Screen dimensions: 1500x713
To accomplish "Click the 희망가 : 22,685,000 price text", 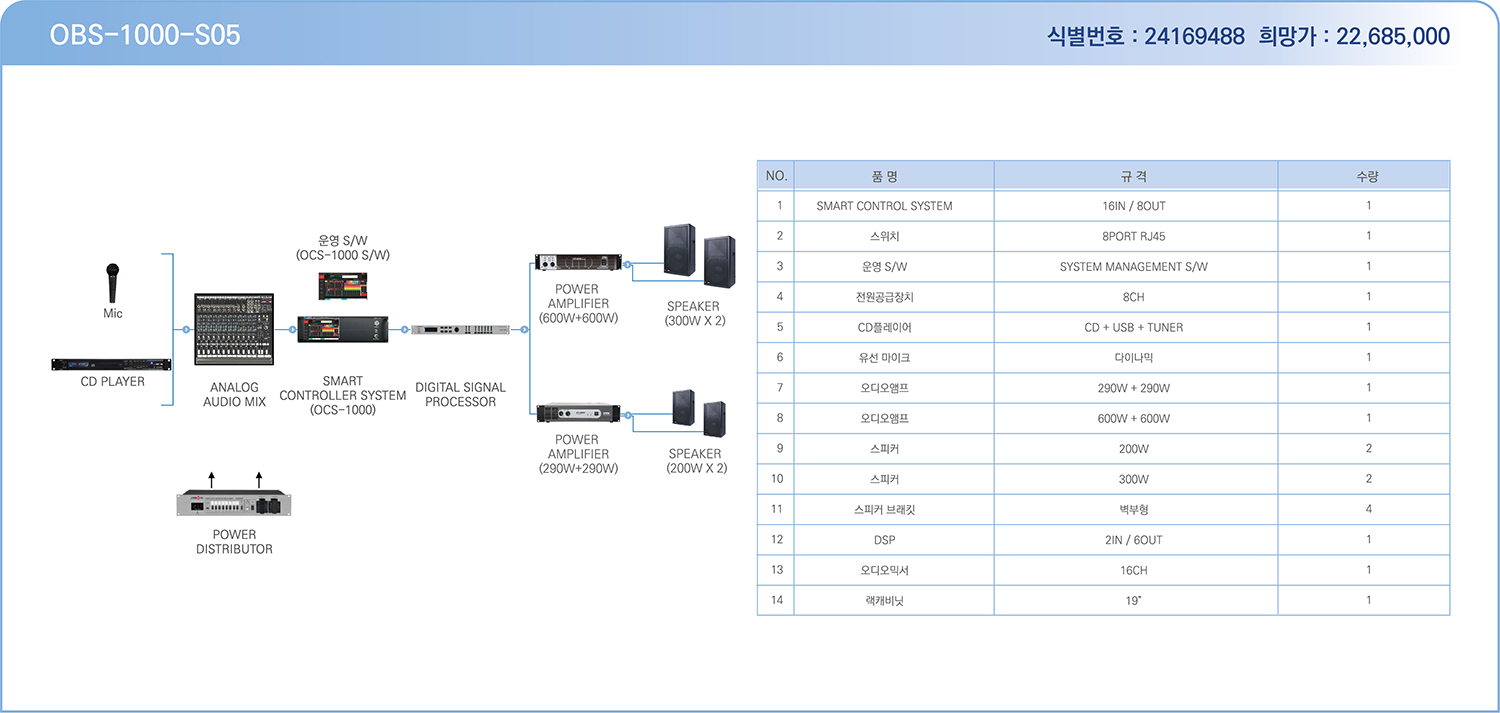I will tap(1355, 36).
